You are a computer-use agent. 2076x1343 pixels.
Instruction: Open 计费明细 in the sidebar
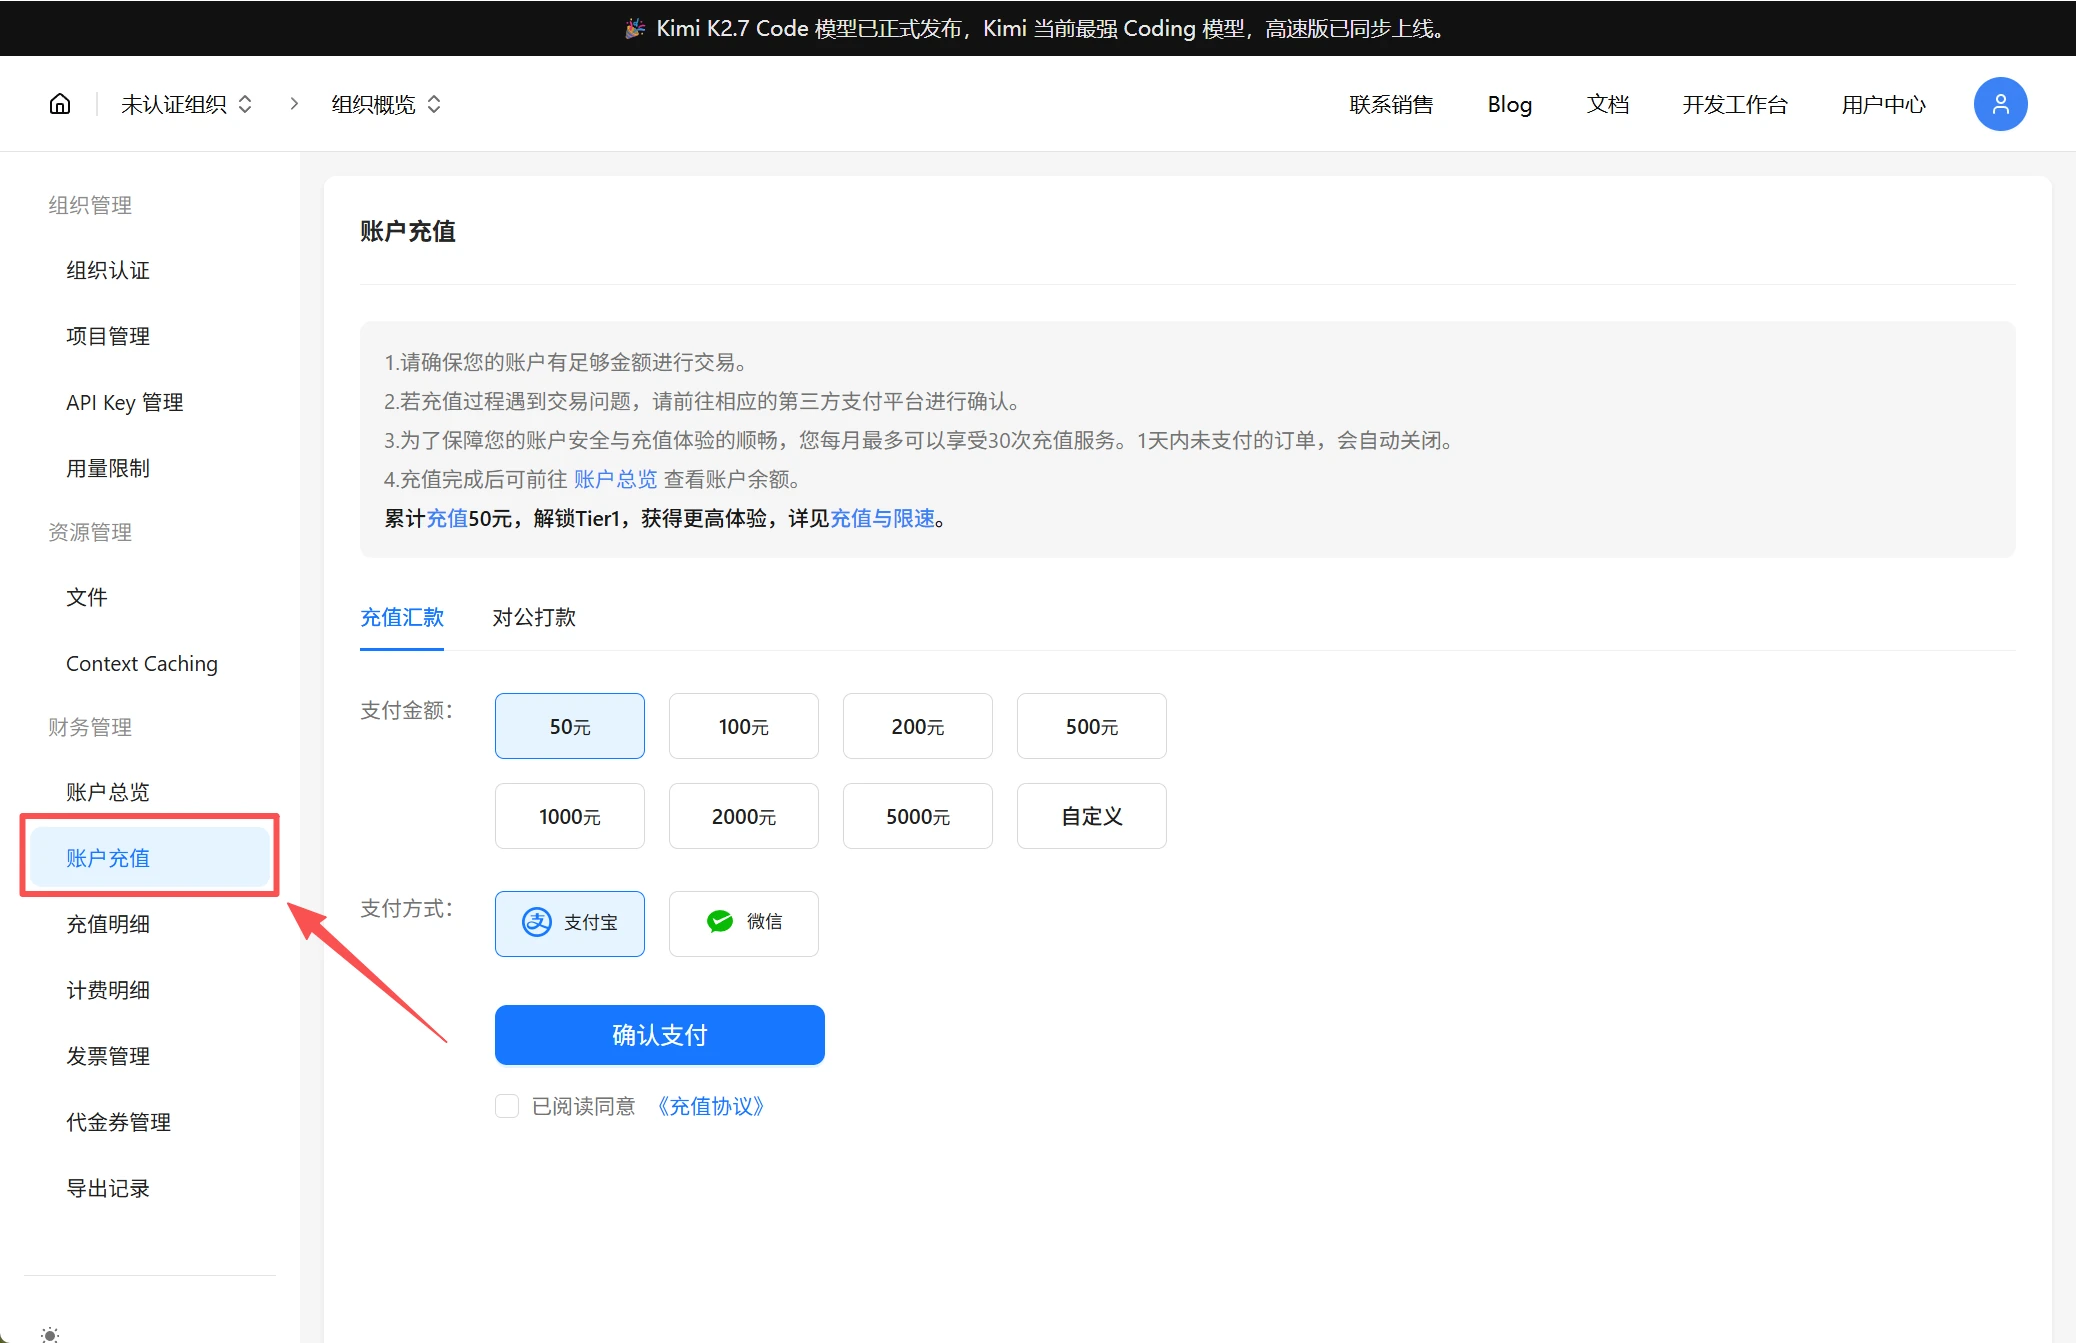[150, 990]
